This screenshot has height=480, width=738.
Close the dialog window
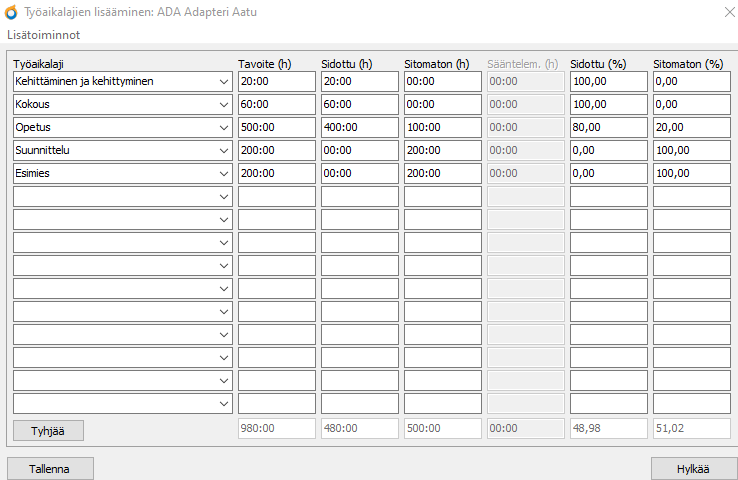(x=724, y=13)
